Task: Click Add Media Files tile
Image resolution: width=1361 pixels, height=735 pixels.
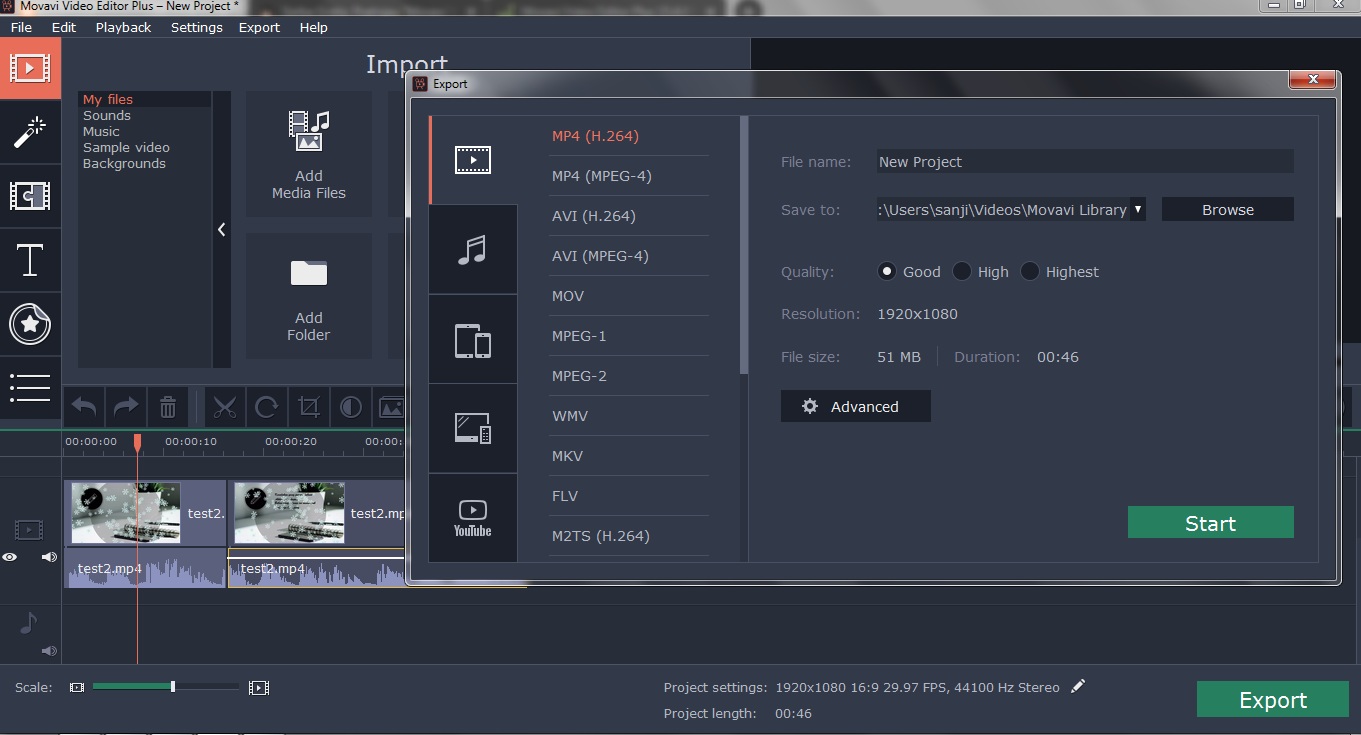Action: click(x=309, y=155)
